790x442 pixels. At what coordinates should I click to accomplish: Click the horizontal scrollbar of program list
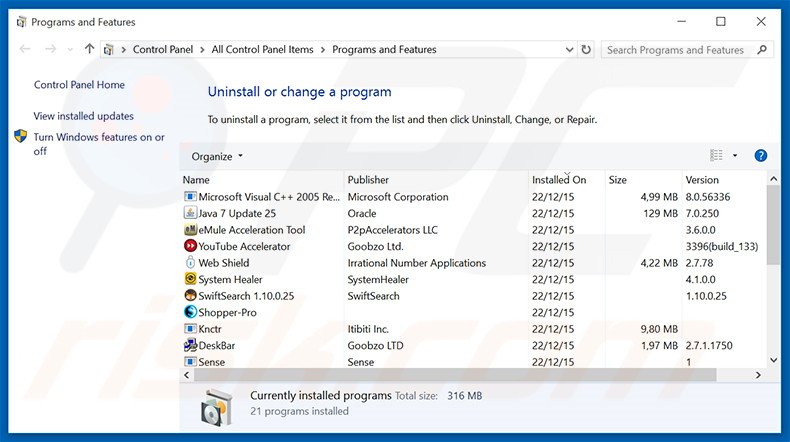(450, 374)
